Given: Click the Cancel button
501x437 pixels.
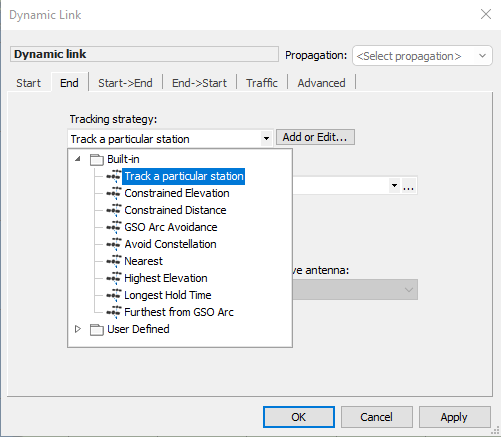Looking at the screenshot, I should [377, 417].
